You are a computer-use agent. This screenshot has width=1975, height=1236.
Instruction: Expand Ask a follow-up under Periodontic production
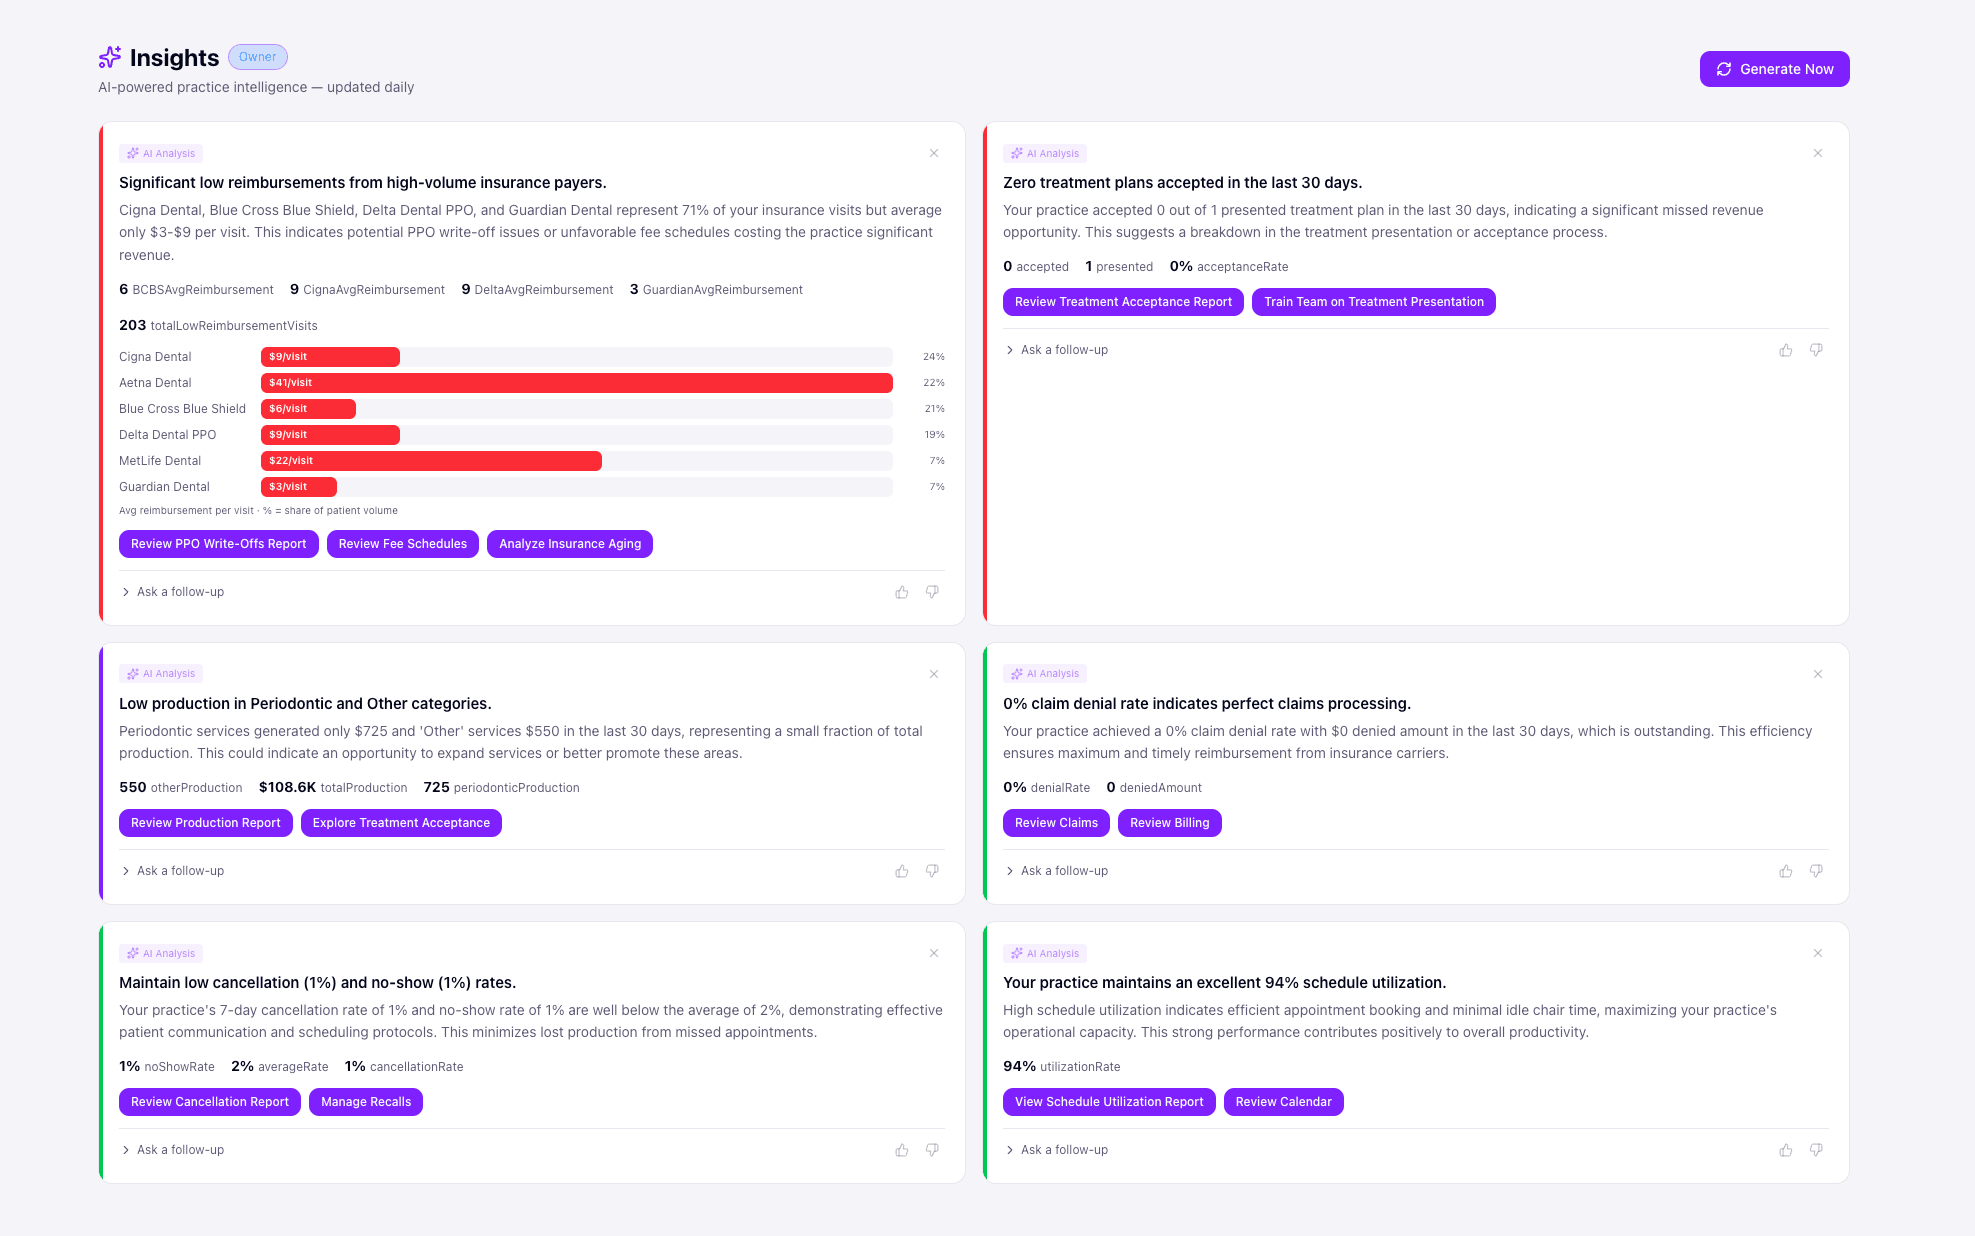pos(172,871)
